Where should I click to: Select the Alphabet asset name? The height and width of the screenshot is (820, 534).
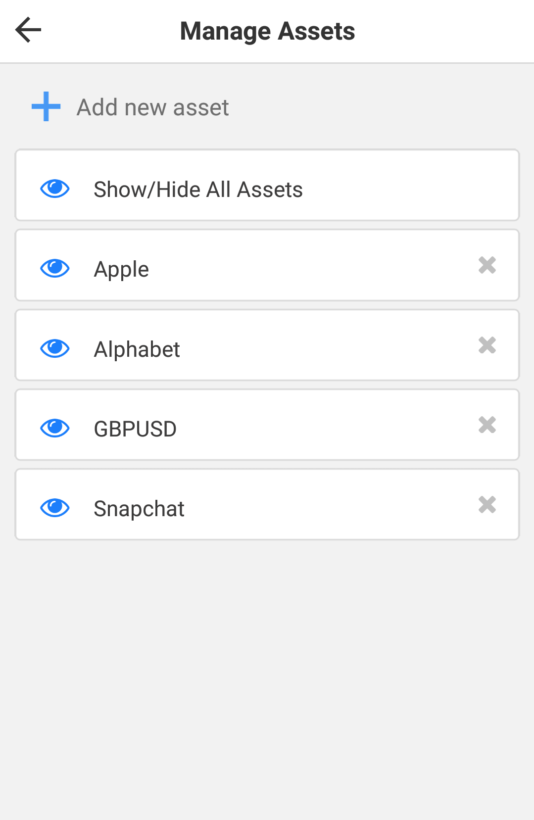[x=137, y=349]
